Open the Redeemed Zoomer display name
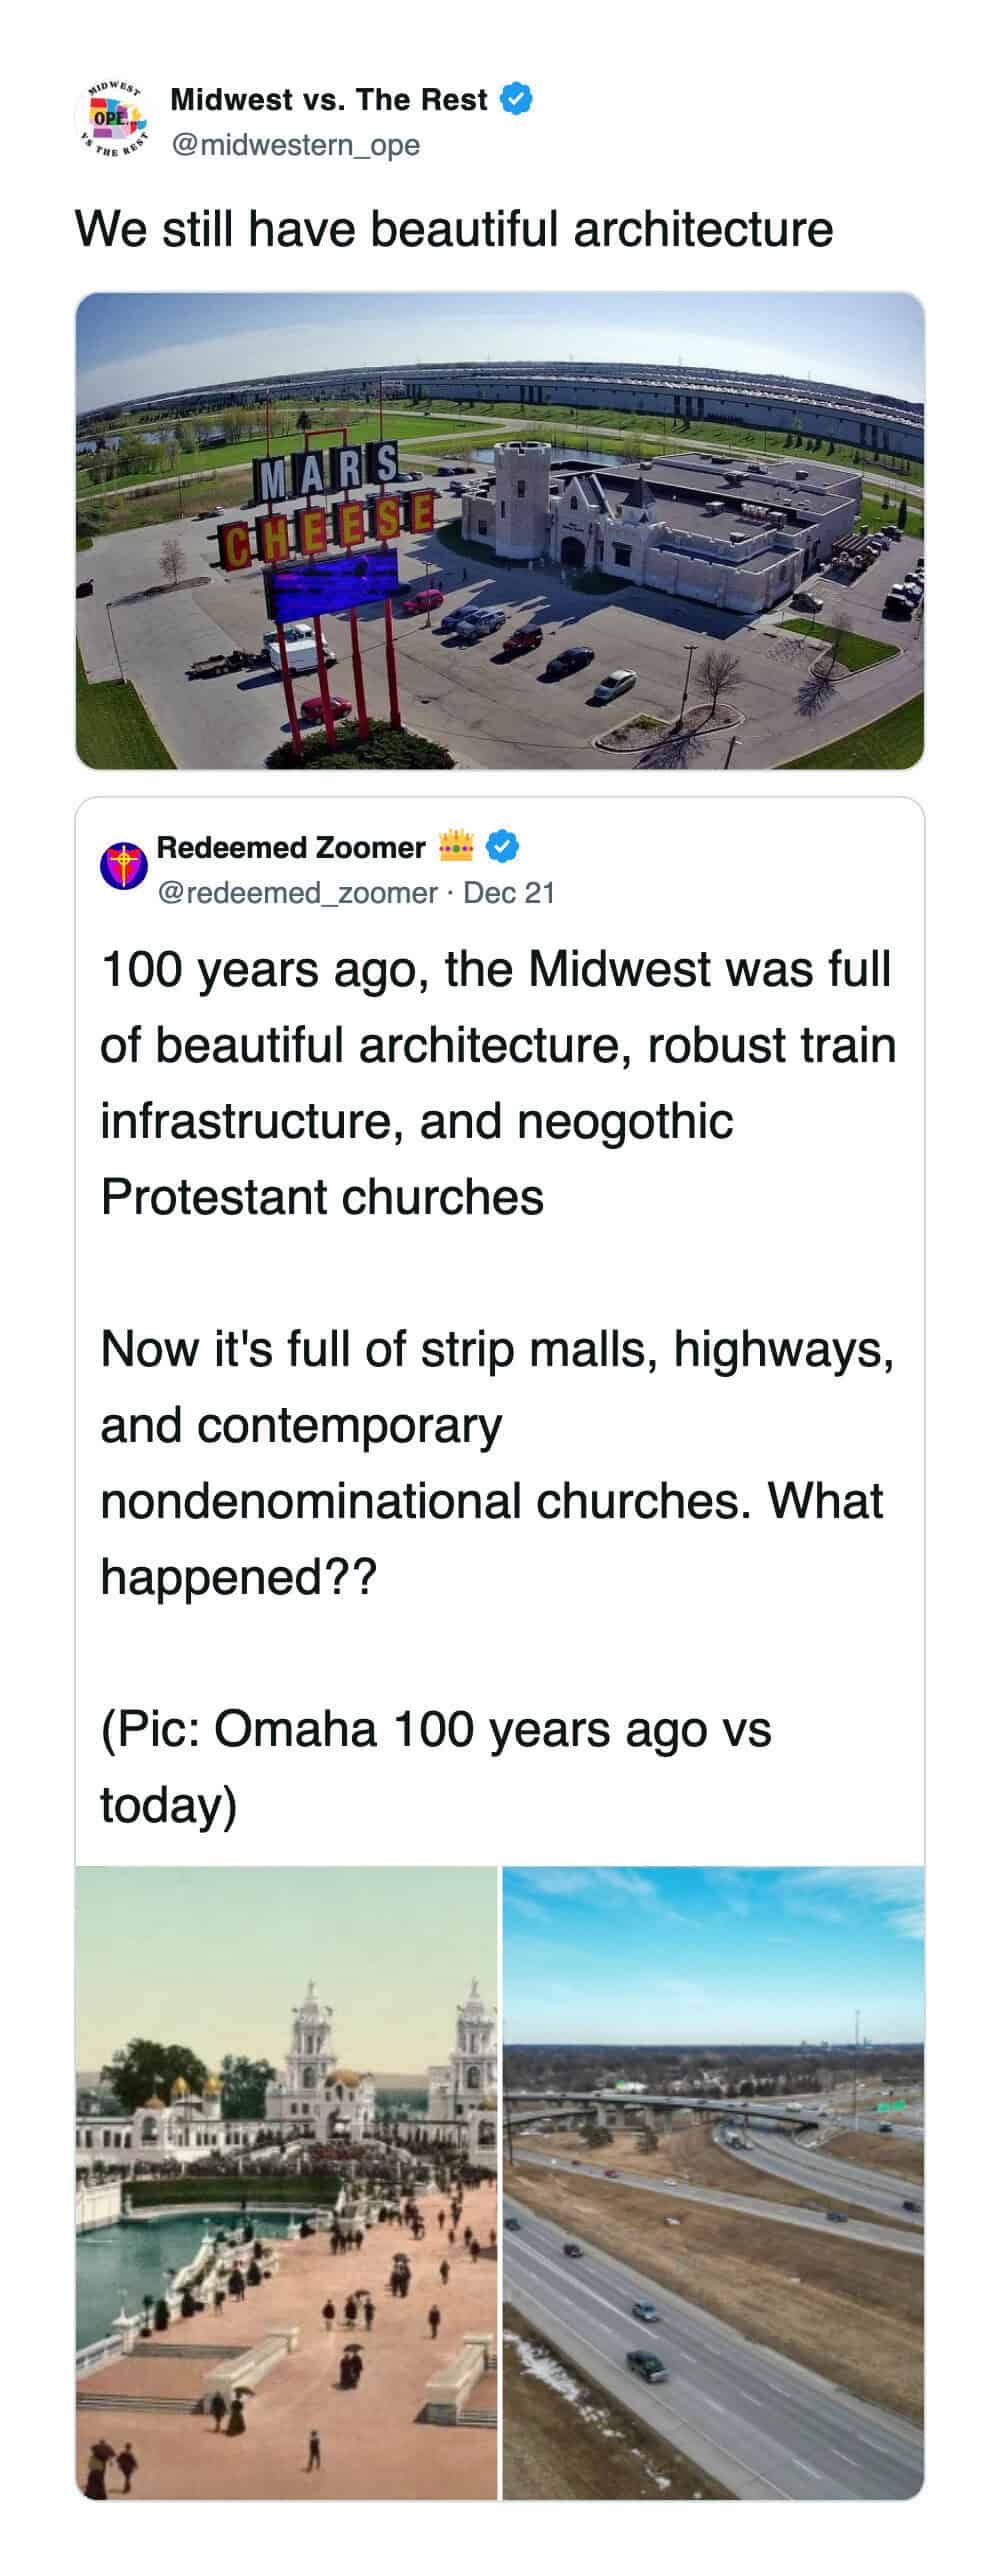The image size is (996, 2574). coord(291,848)
